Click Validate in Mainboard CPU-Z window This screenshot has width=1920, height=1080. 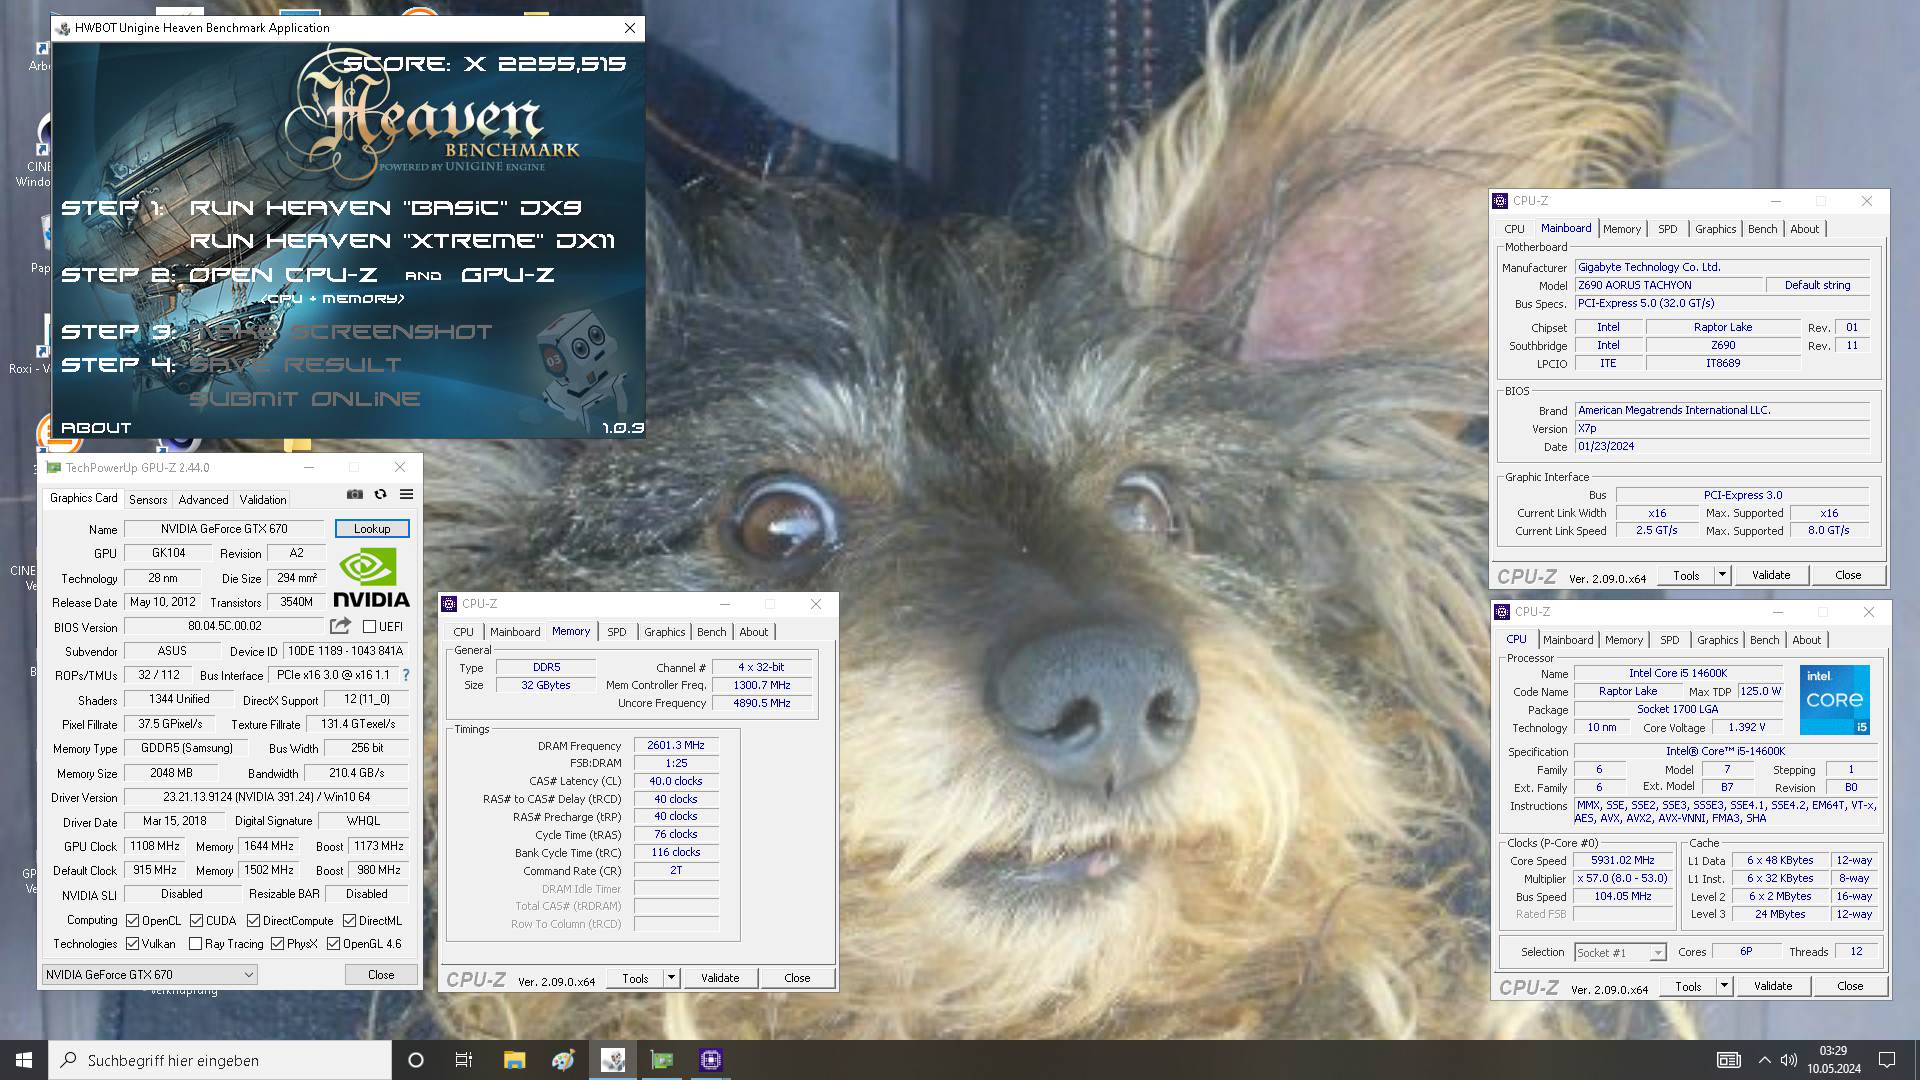(1771, 575)
